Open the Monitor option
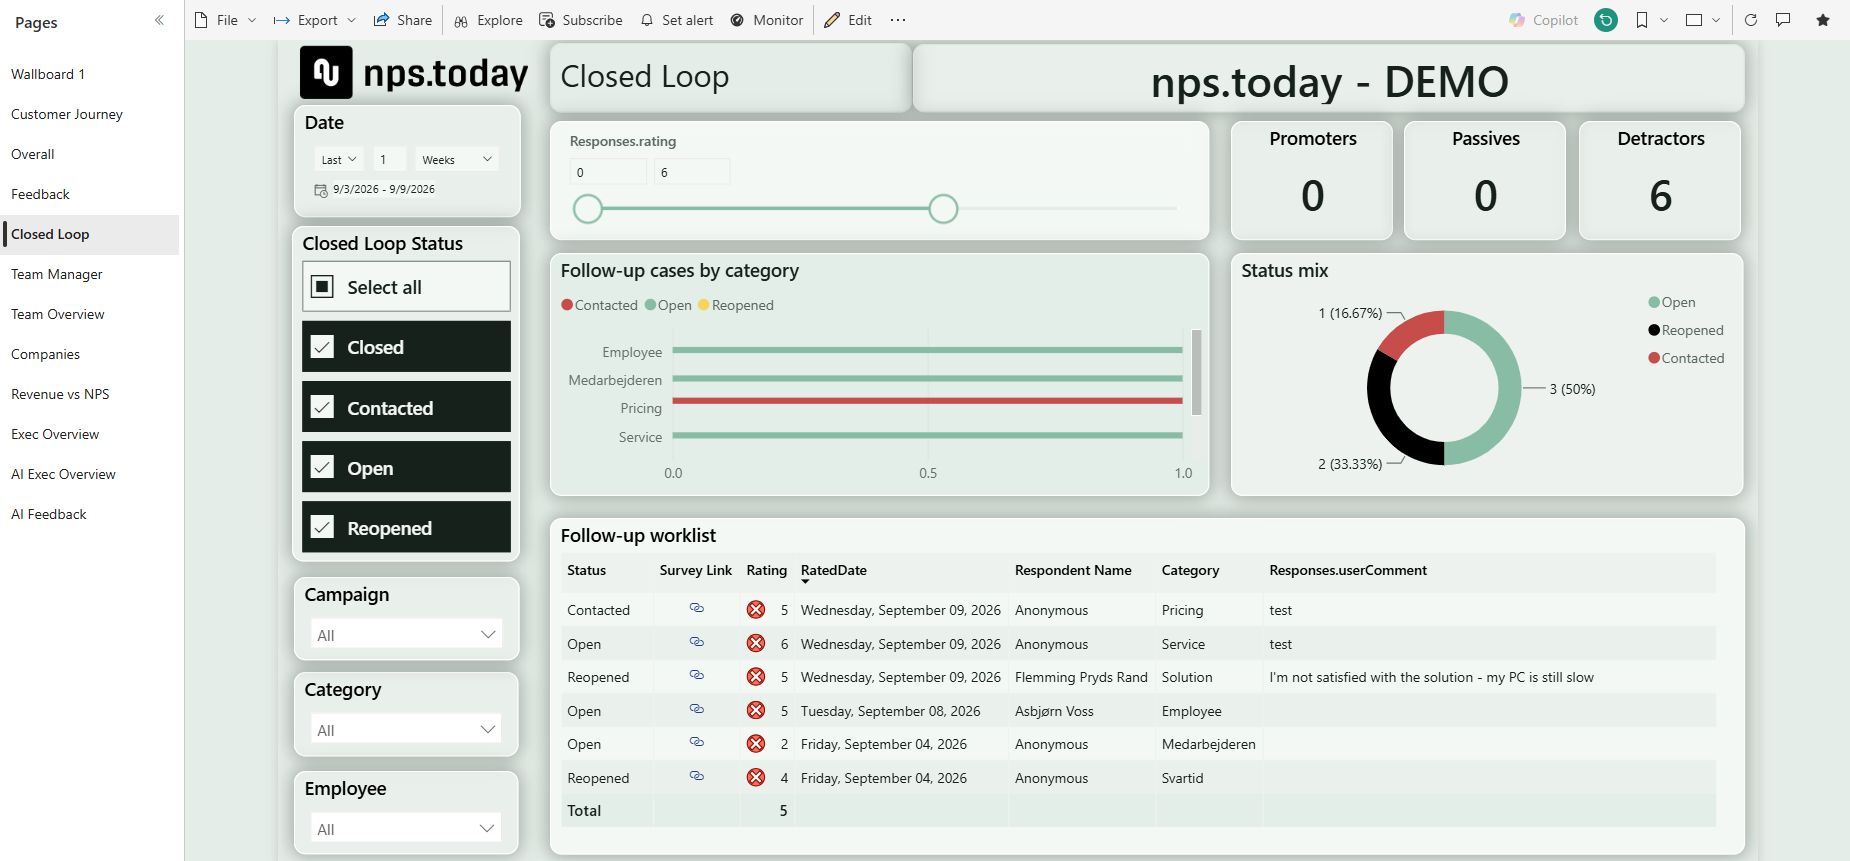The image size is (1850, 861). [x=766, y=20]
